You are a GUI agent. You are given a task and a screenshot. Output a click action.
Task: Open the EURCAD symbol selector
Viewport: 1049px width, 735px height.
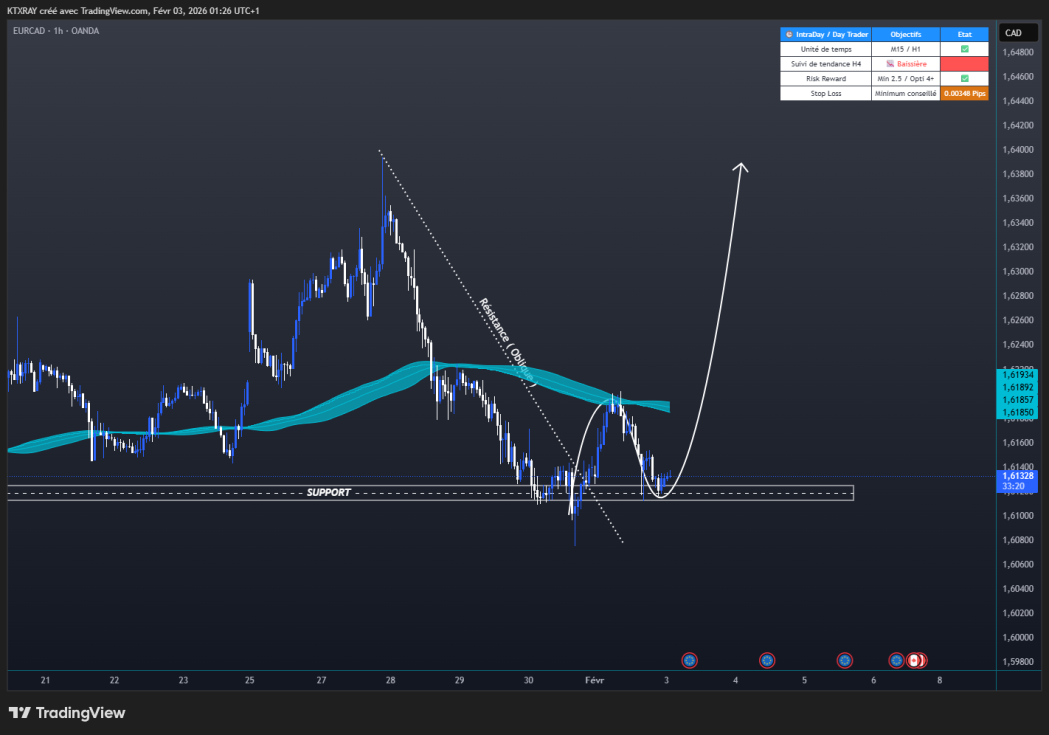click(x=27, y=31)
